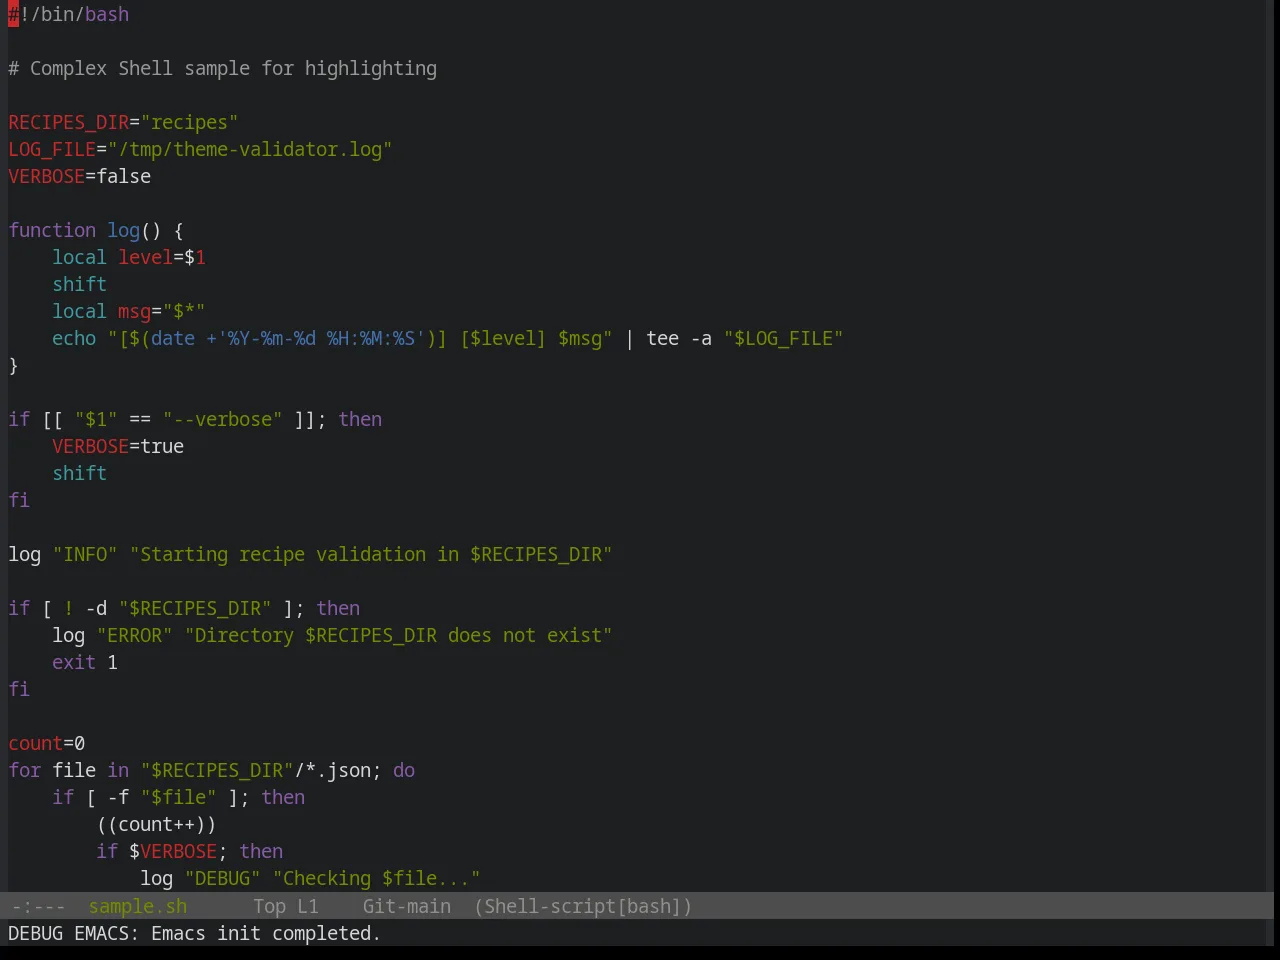The width and height of the screenshot is (1280, 960).
Task: Click the count=0 line
Action: point(47,743)
